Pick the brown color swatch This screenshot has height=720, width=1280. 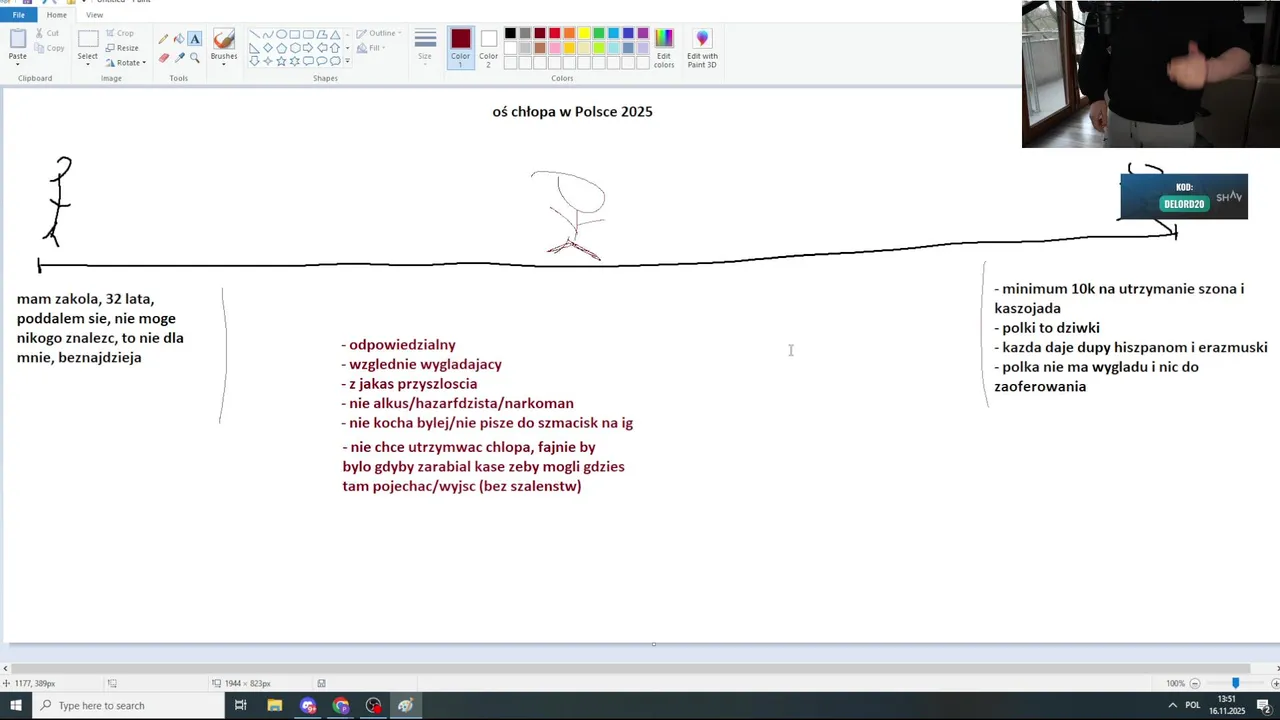tap(540, 48)
